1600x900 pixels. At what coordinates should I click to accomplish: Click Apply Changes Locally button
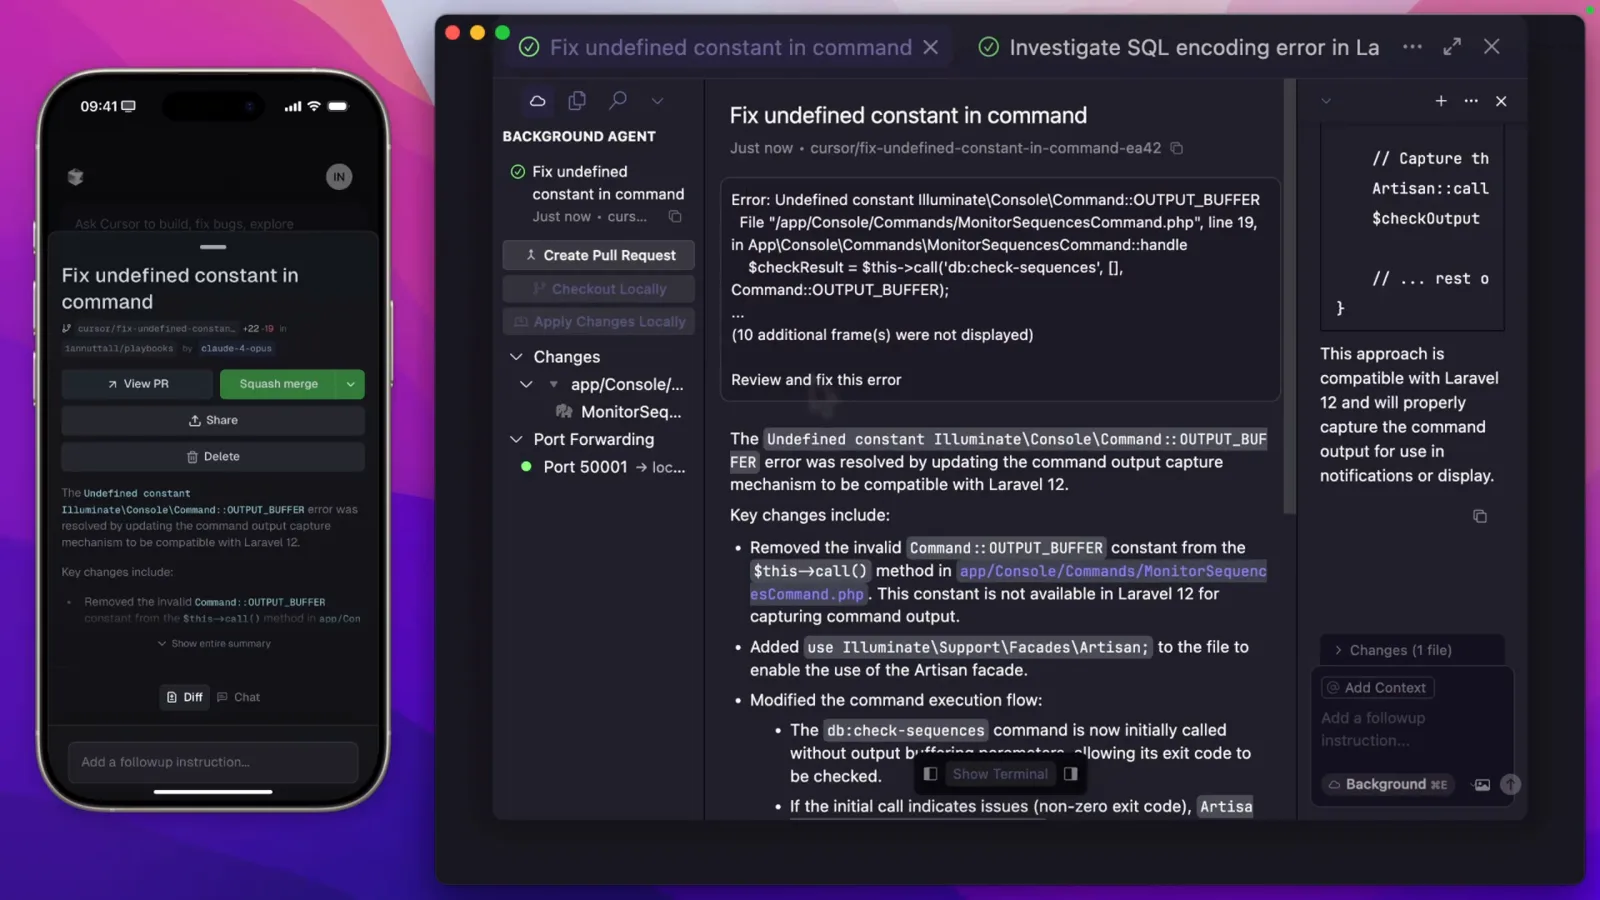click(x=598, y=322)
